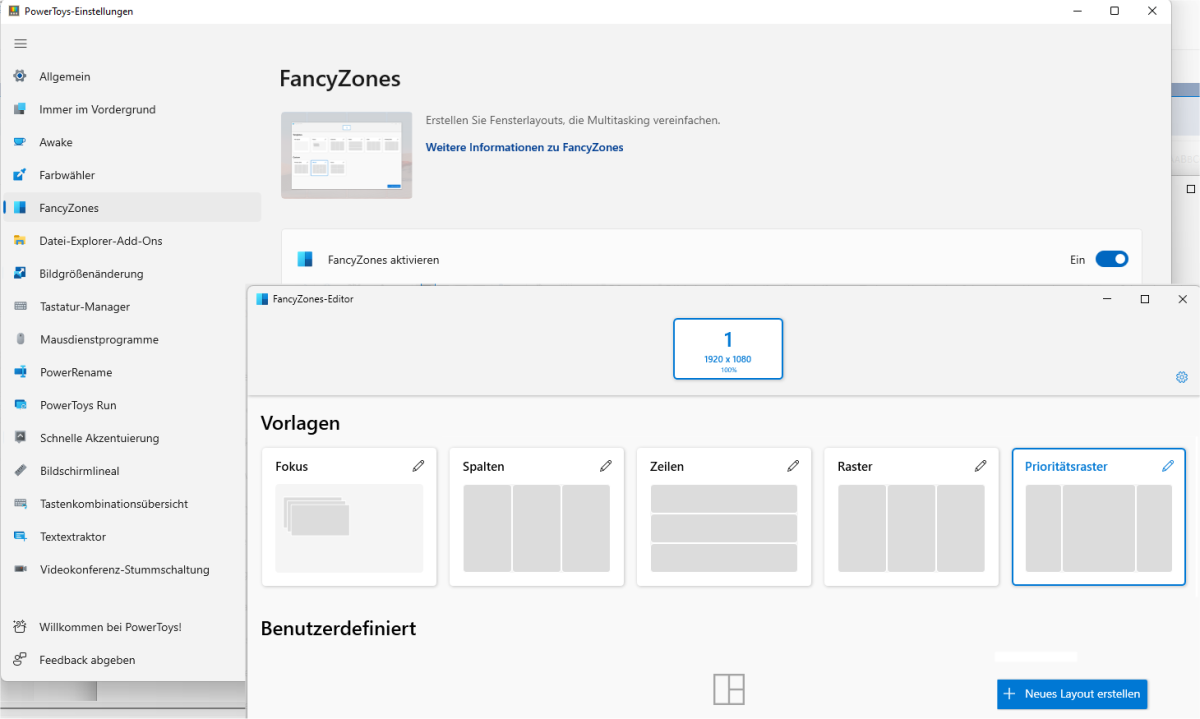Screen dimensions: 1200x719
Task: Click the Tastenkombinationsübersicht icon
Action: (20, 504)
